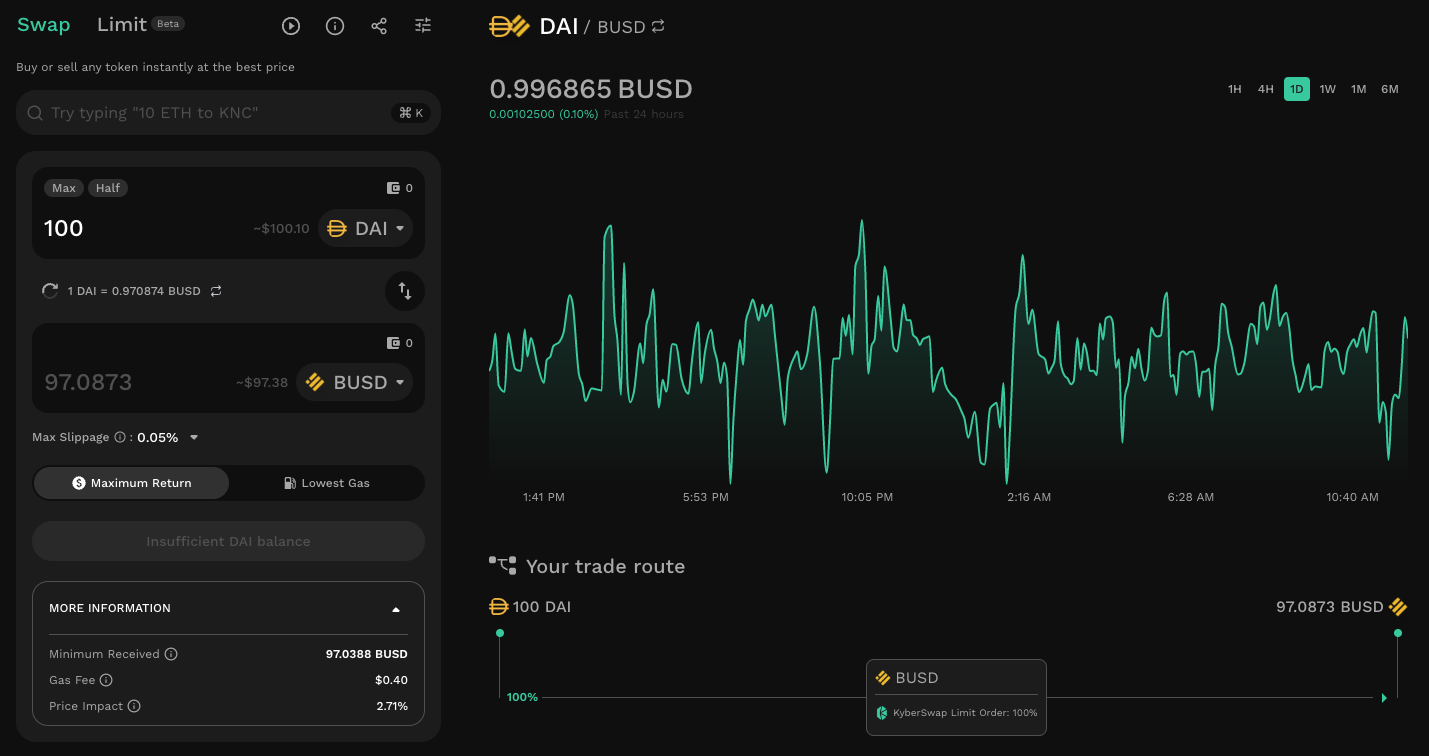
Task: Select the Swap tab
Action: [44, 25]
